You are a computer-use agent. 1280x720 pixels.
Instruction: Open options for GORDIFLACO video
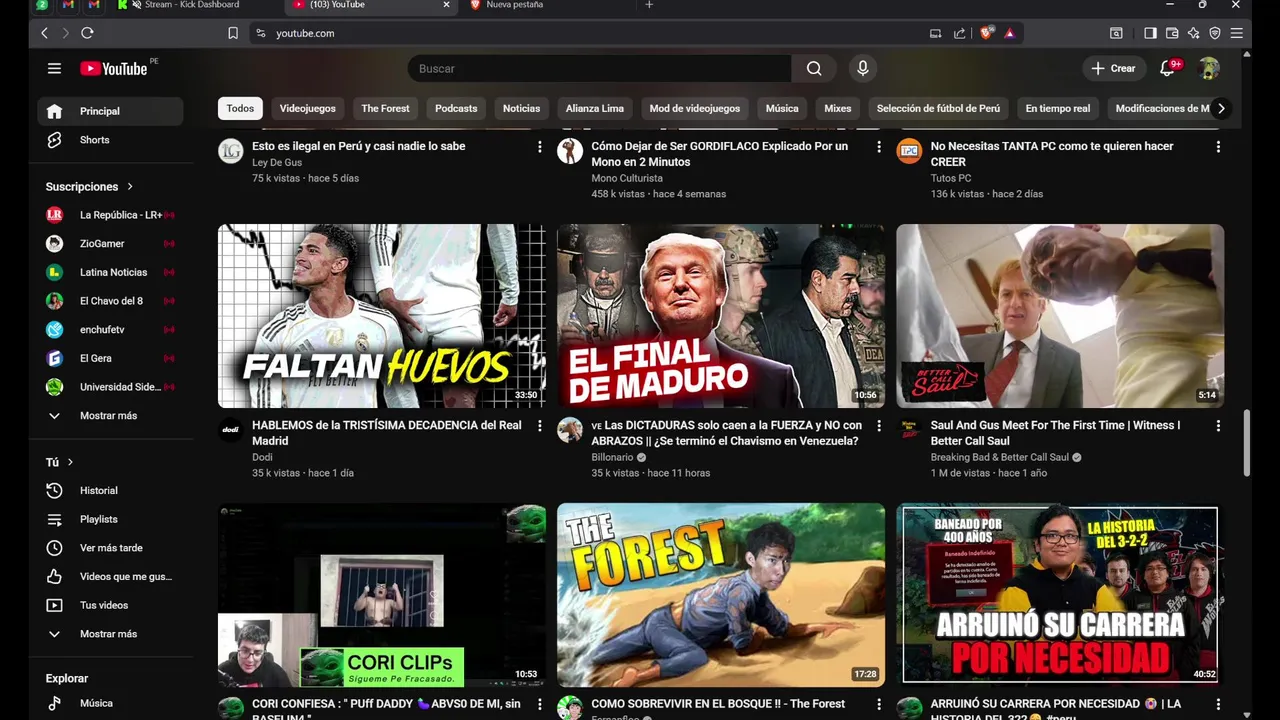[x=879, y=147]
